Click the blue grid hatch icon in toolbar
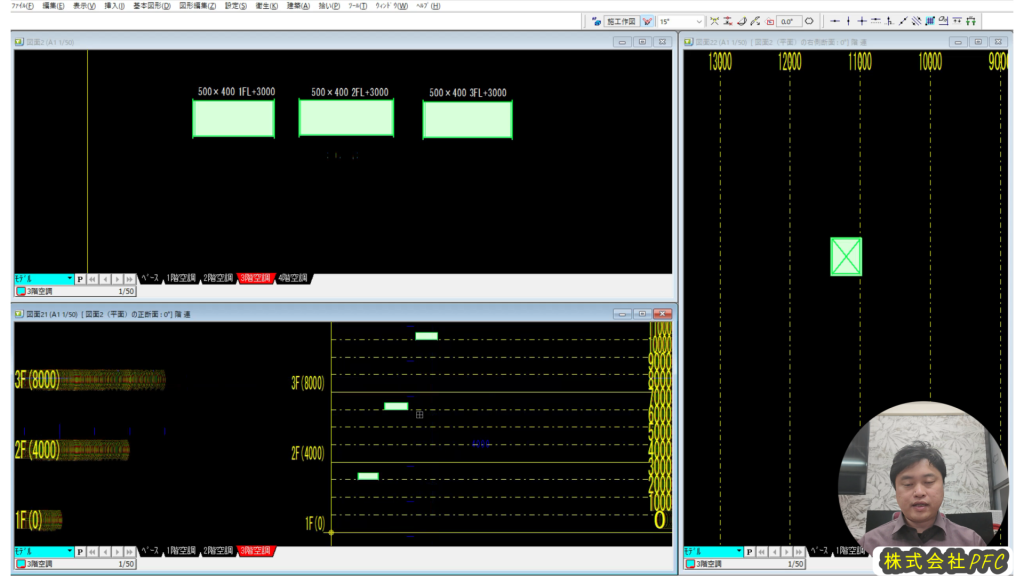 929,21
